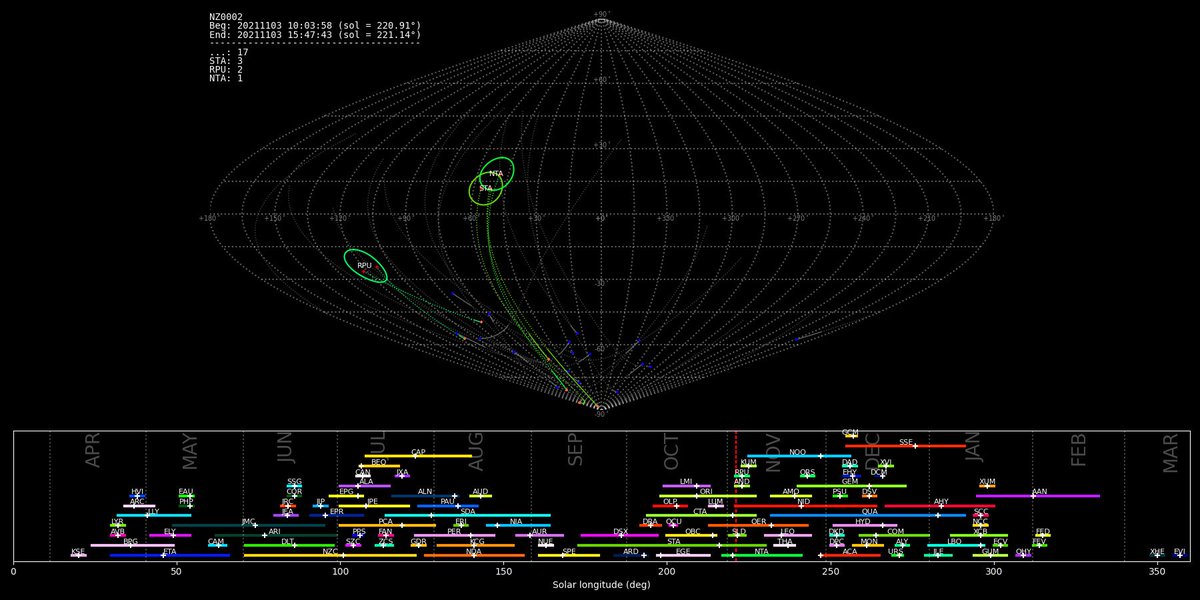This screenshot has width=1200, height=600.
Task: Select the Beg: 20211103 10:03:58 line
Action: pyautogui.click(x=315, y=26)
